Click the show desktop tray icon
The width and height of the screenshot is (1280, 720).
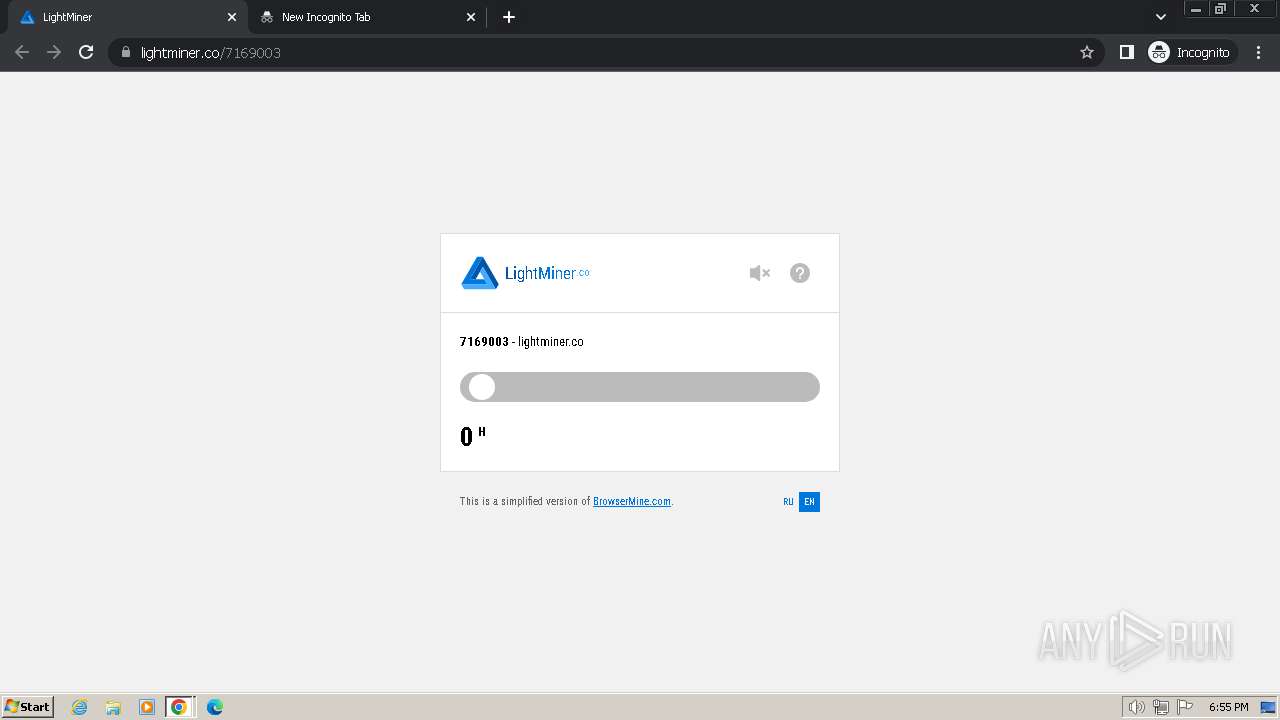[x=1268, y=707]
